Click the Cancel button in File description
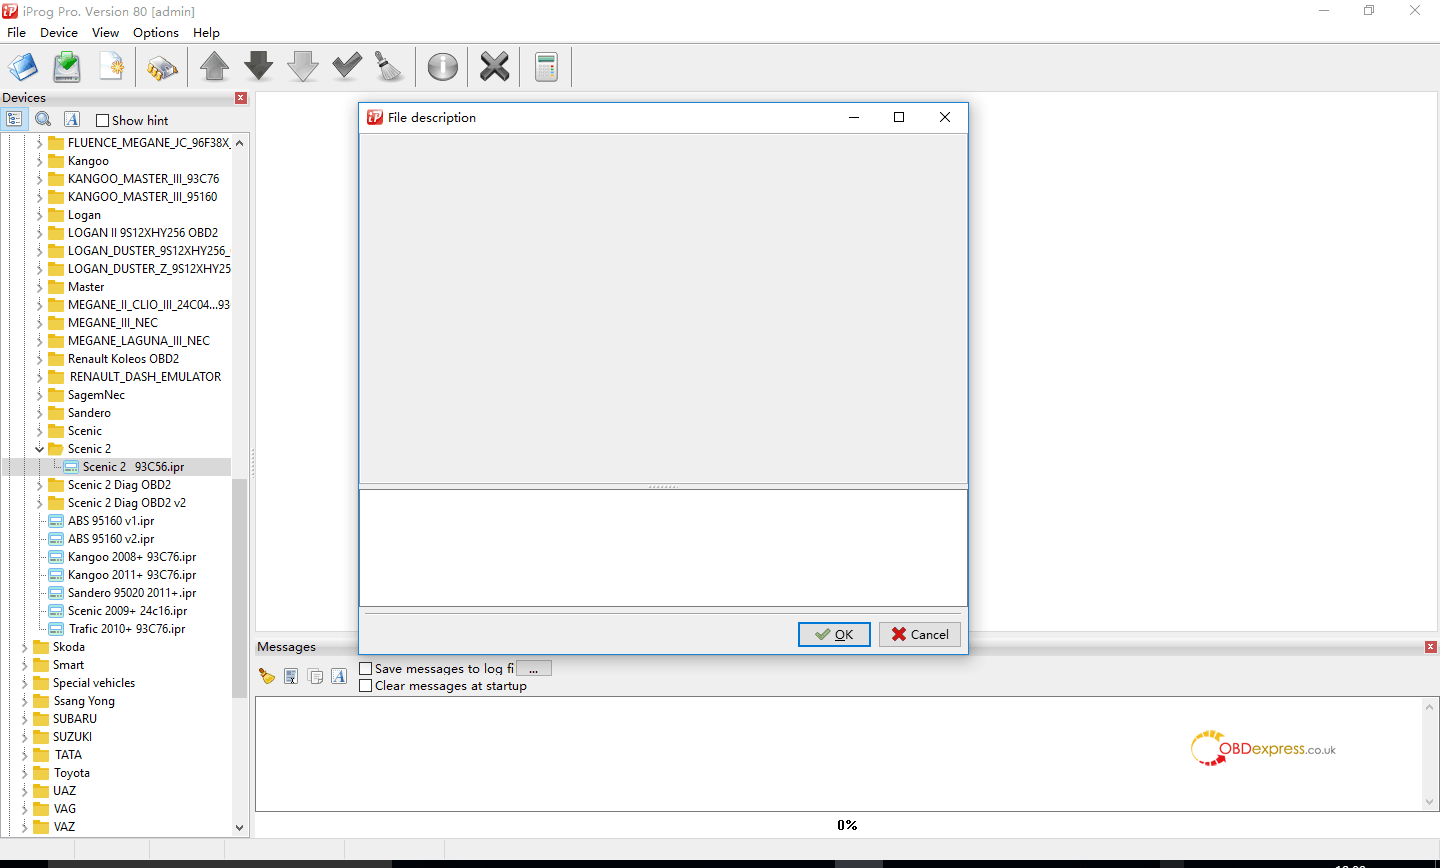The height and width of the screenshot is (868, 1440). (920, 634)
